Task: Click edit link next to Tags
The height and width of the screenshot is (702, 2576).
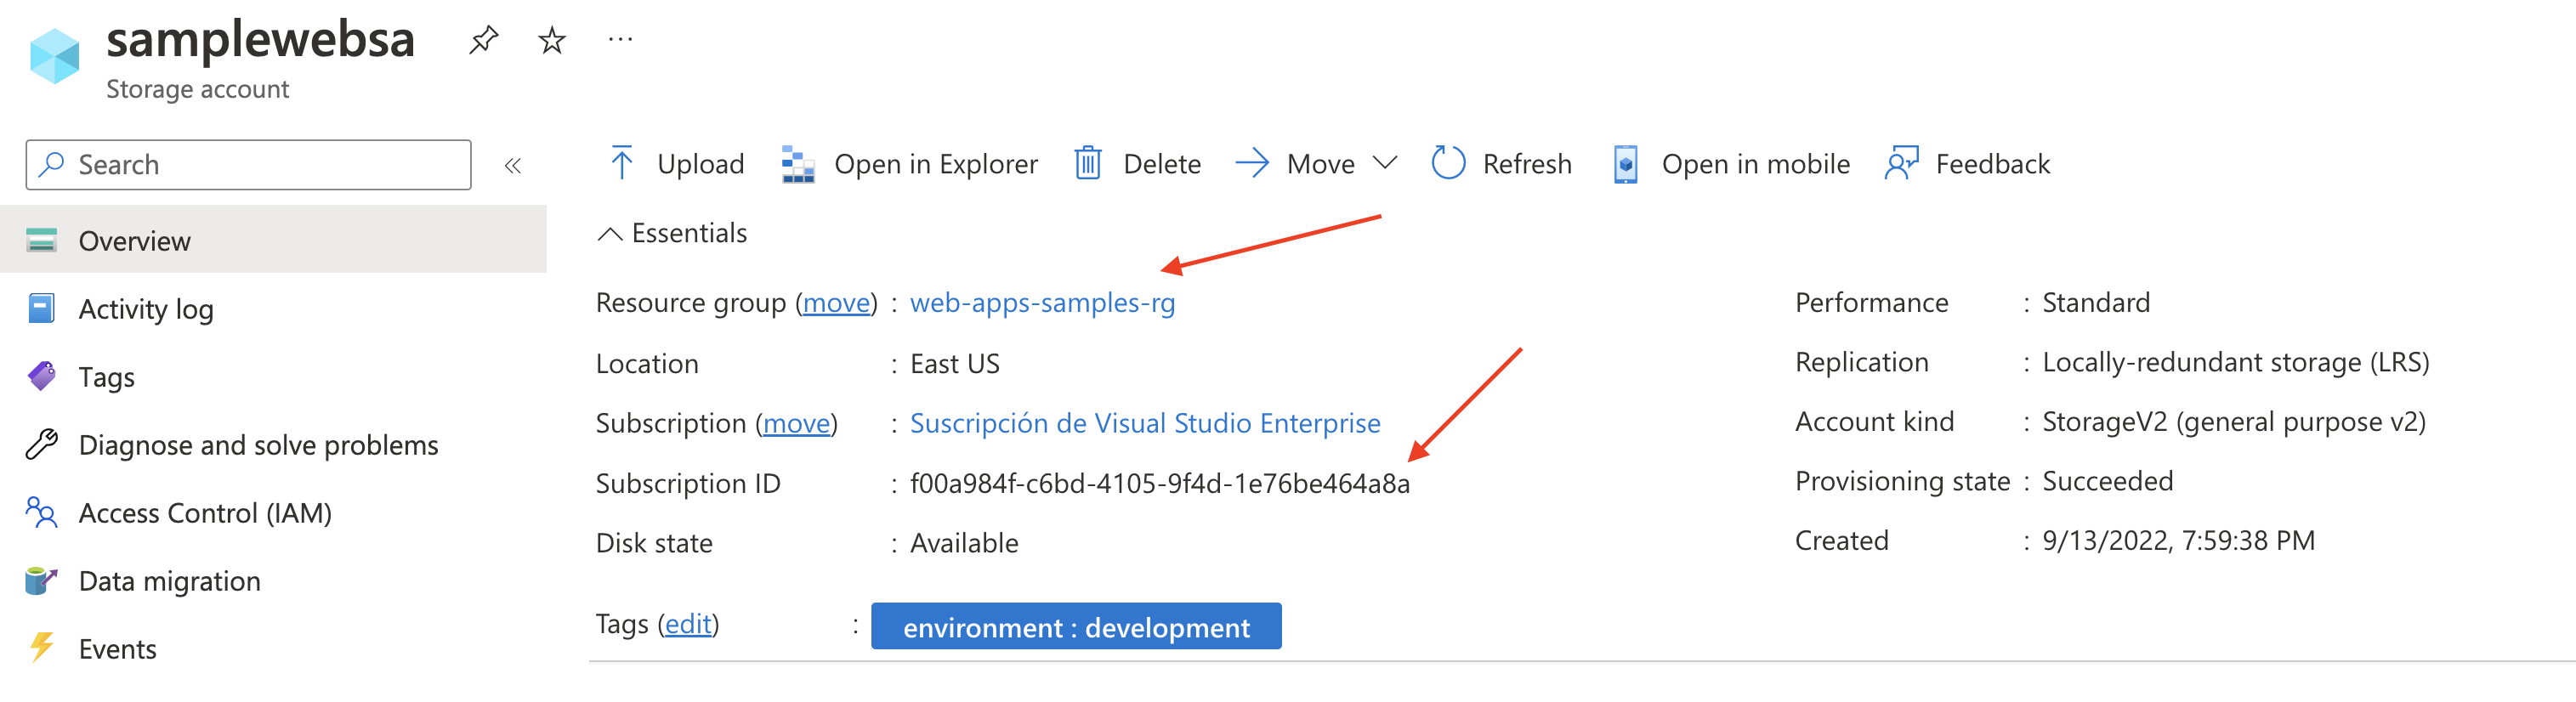Action: pos(688,624)
